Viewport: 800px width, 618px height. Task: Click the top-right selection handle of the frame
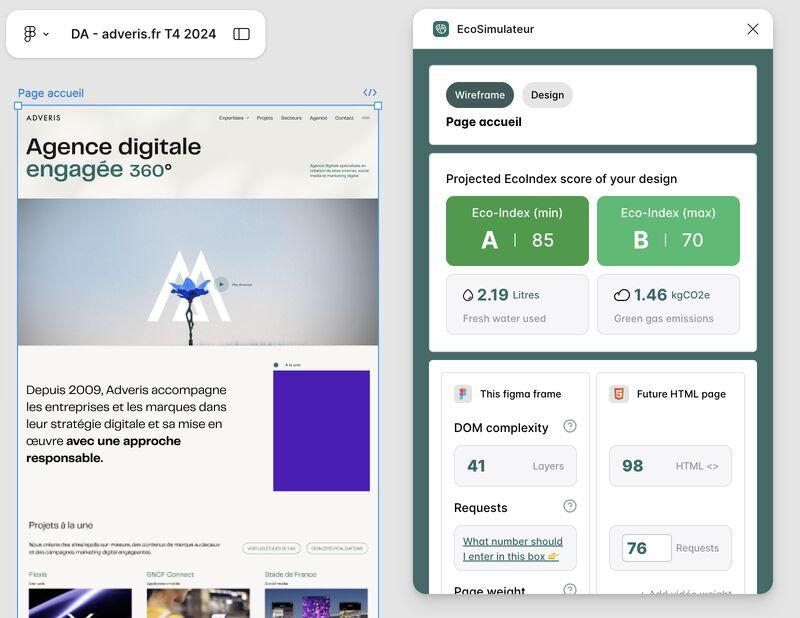[x=378, y=106]
